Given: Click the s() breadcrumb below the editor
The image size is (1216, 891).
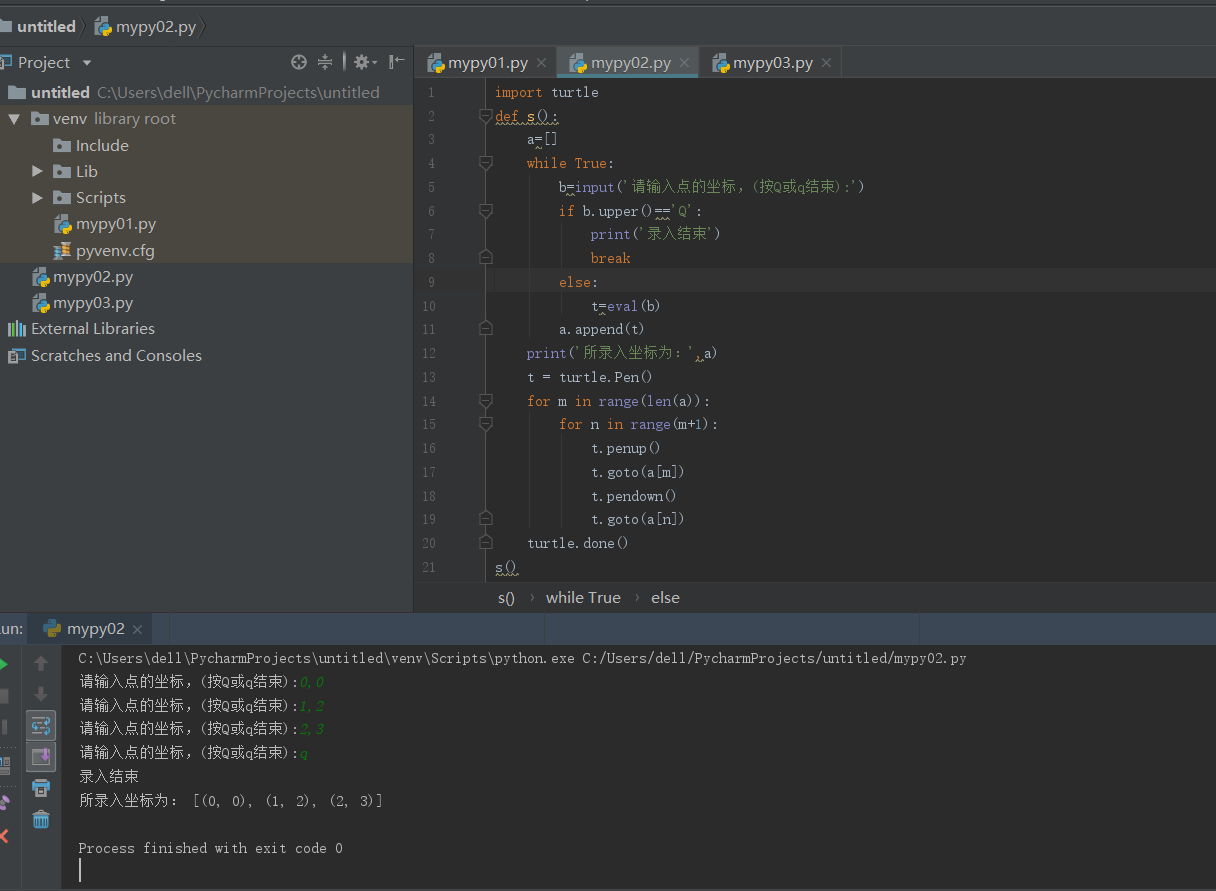Looking at the screenshot, I should click(506, 598).
